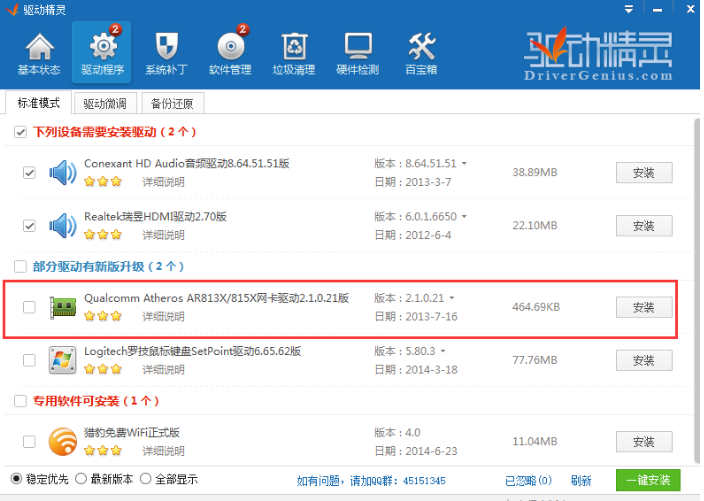Open the 硬件检测 monitor icon
The width and height of the screenshot is (704, 501).
coord(358,46)
